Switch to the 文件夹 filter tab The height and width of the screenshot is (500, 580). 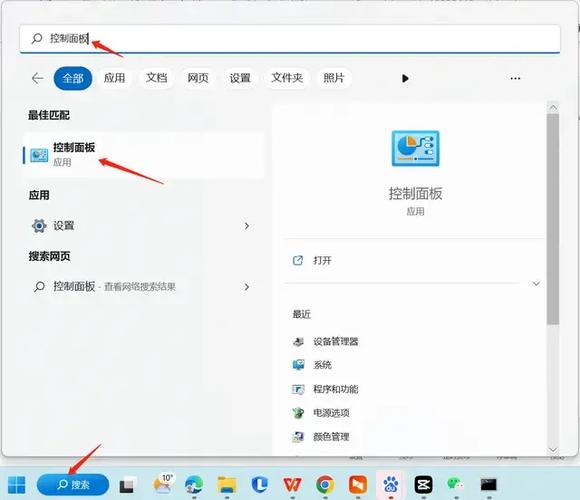coord(287,78)
